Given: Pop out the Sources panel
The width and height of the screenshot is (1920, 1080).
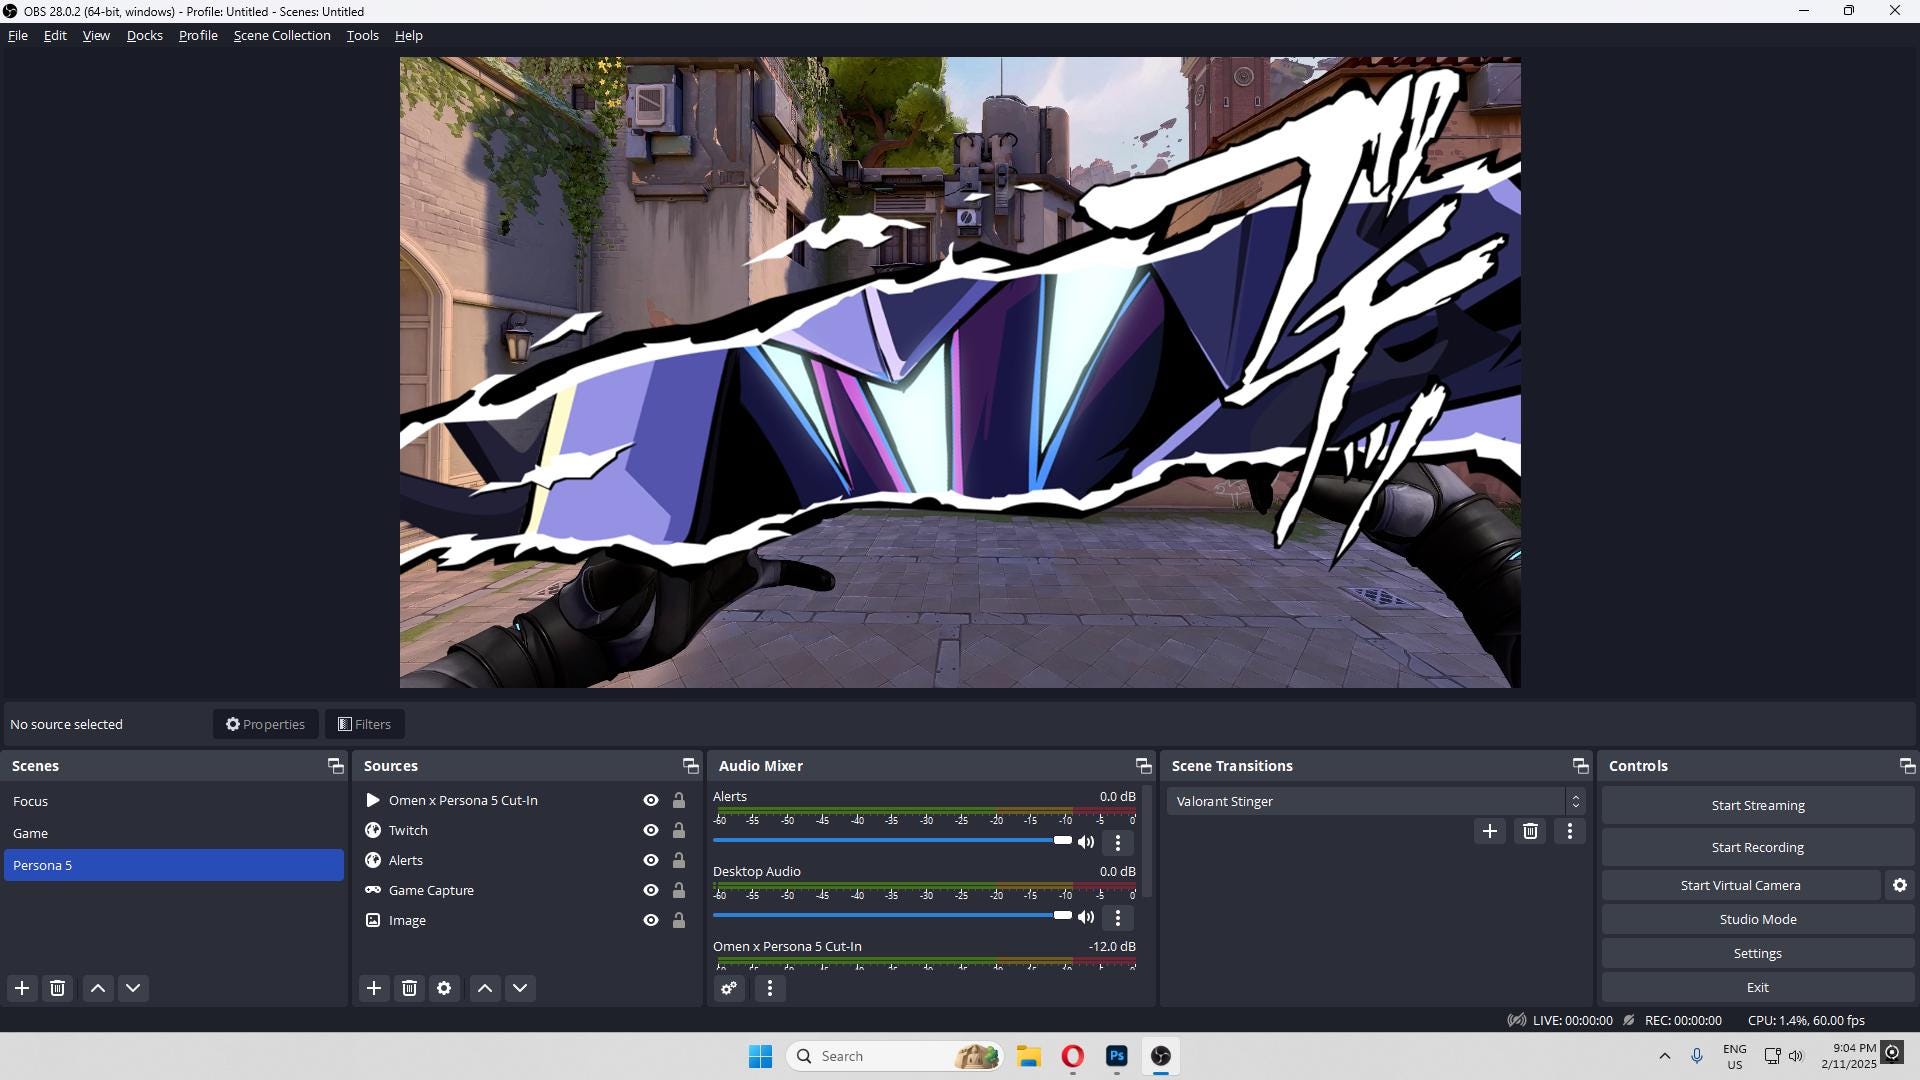Looking at the screenshot, I should [x=690, y=766].
